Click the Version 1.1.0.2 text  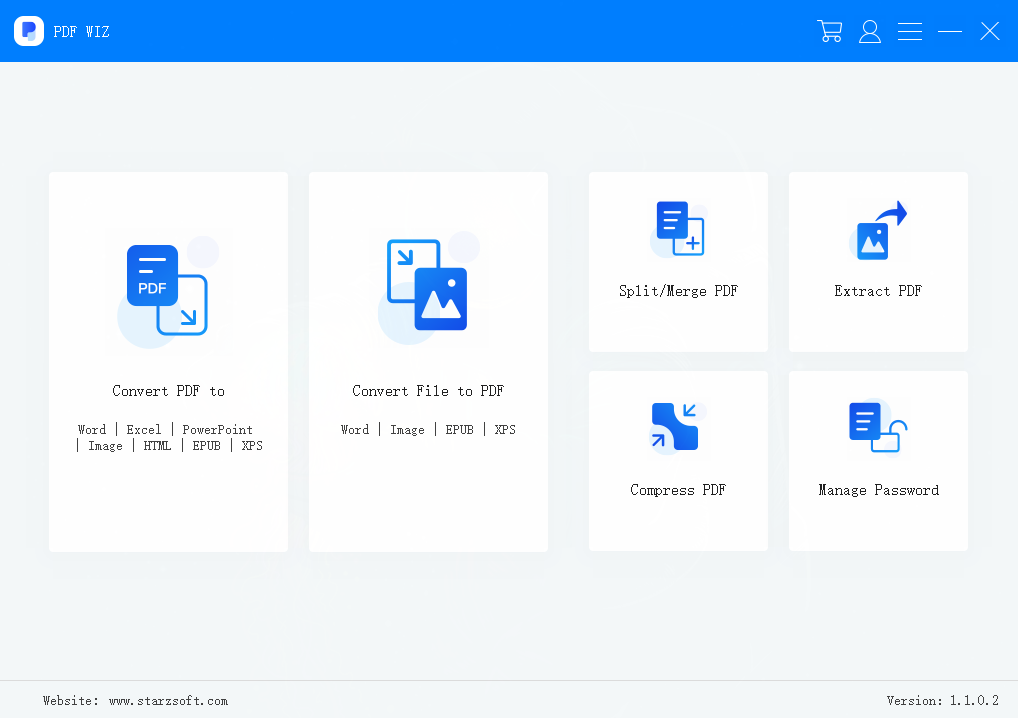click(942, 701)
